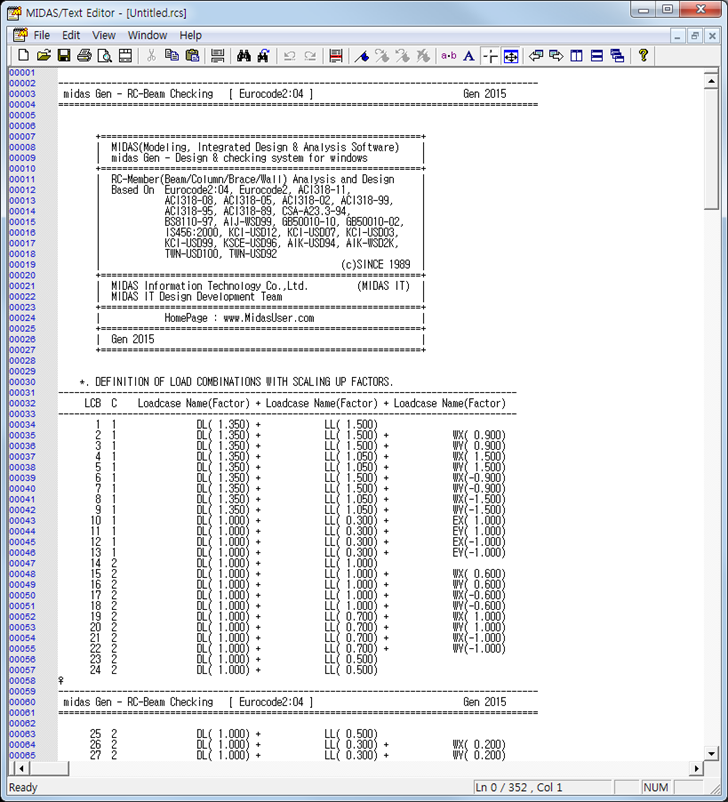Click the horizontal scrollbar right arrow

tap(696, 768)
